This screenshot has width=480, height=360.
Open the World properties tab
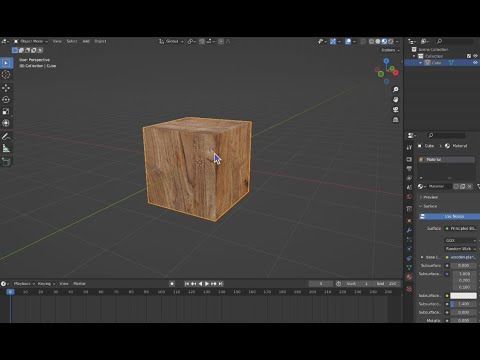tap(409, 197)
